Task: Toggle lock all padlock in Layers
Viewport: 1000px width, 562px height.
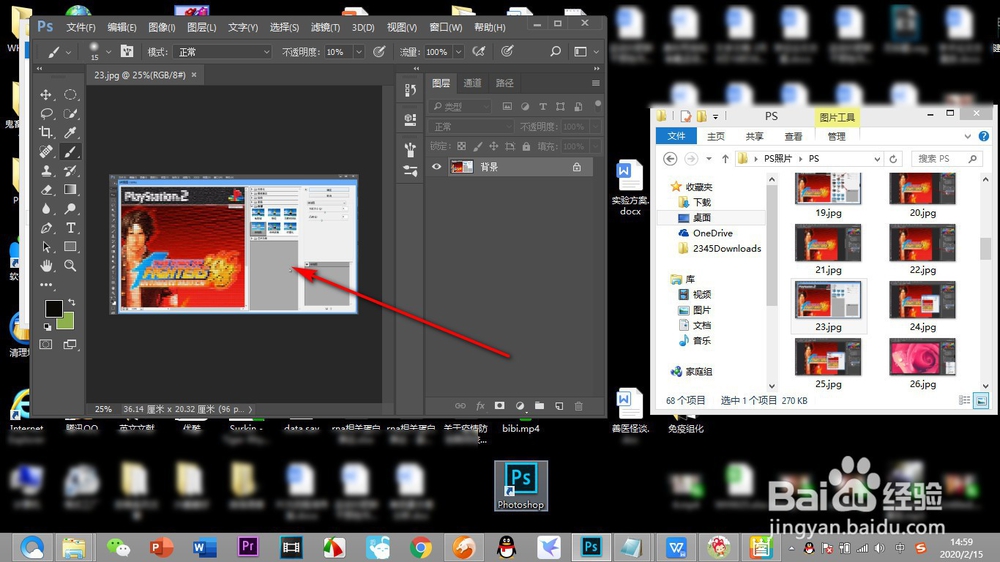Action: [526, 146]
